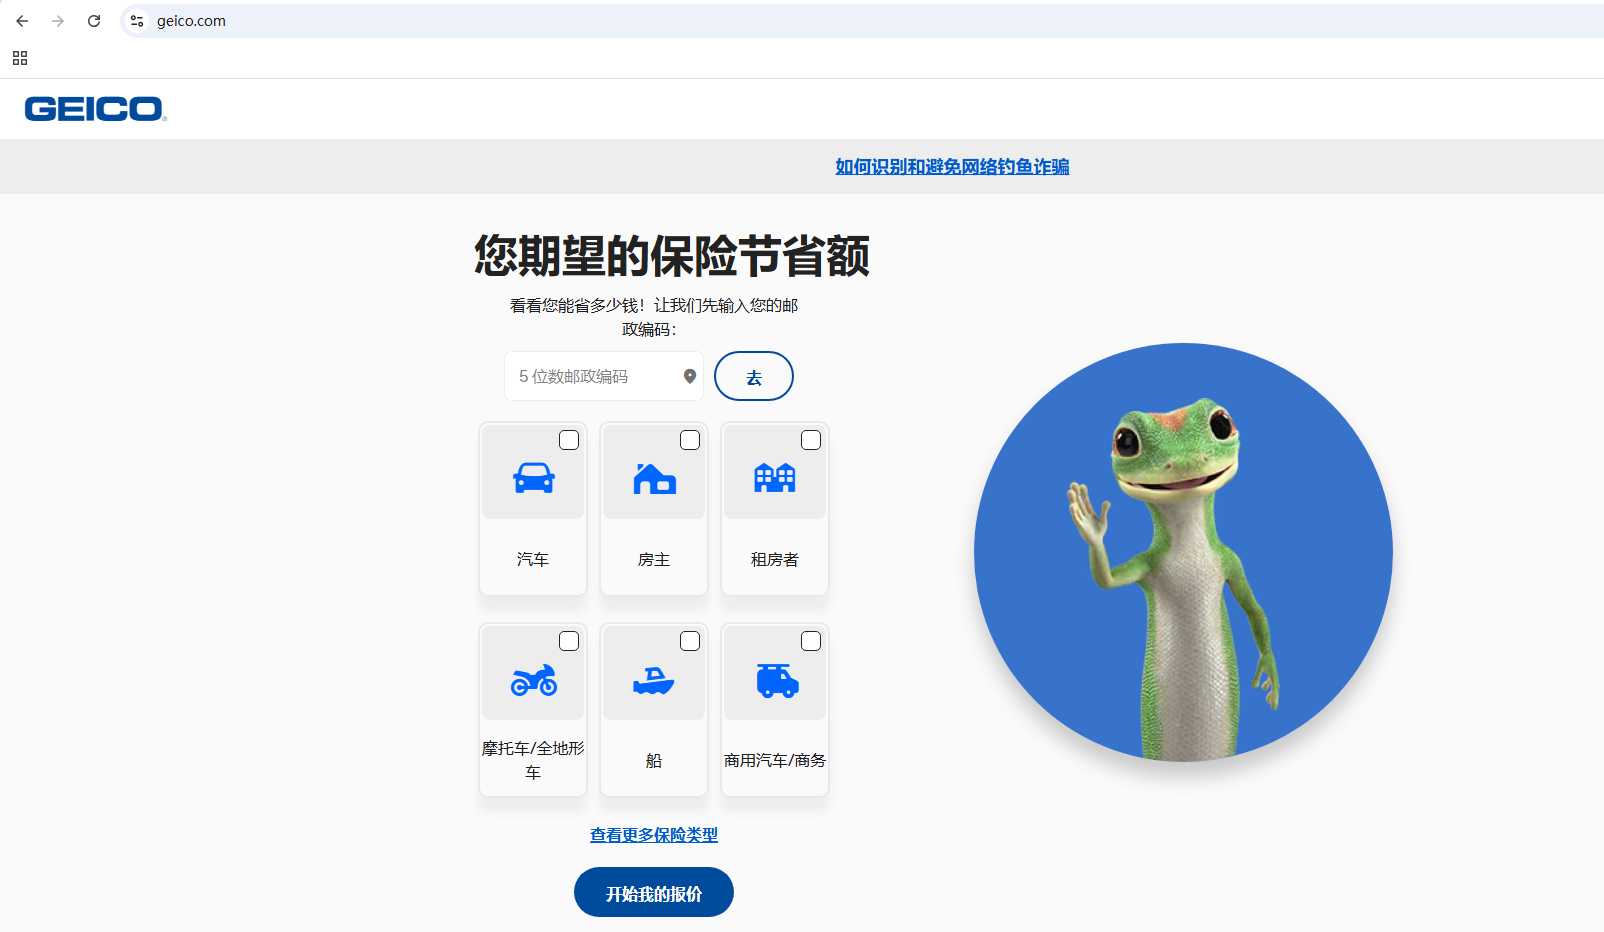Use location pin icon in zip field
The width and height of the screenshot is (1604, 932).
[x=690, y=376]
